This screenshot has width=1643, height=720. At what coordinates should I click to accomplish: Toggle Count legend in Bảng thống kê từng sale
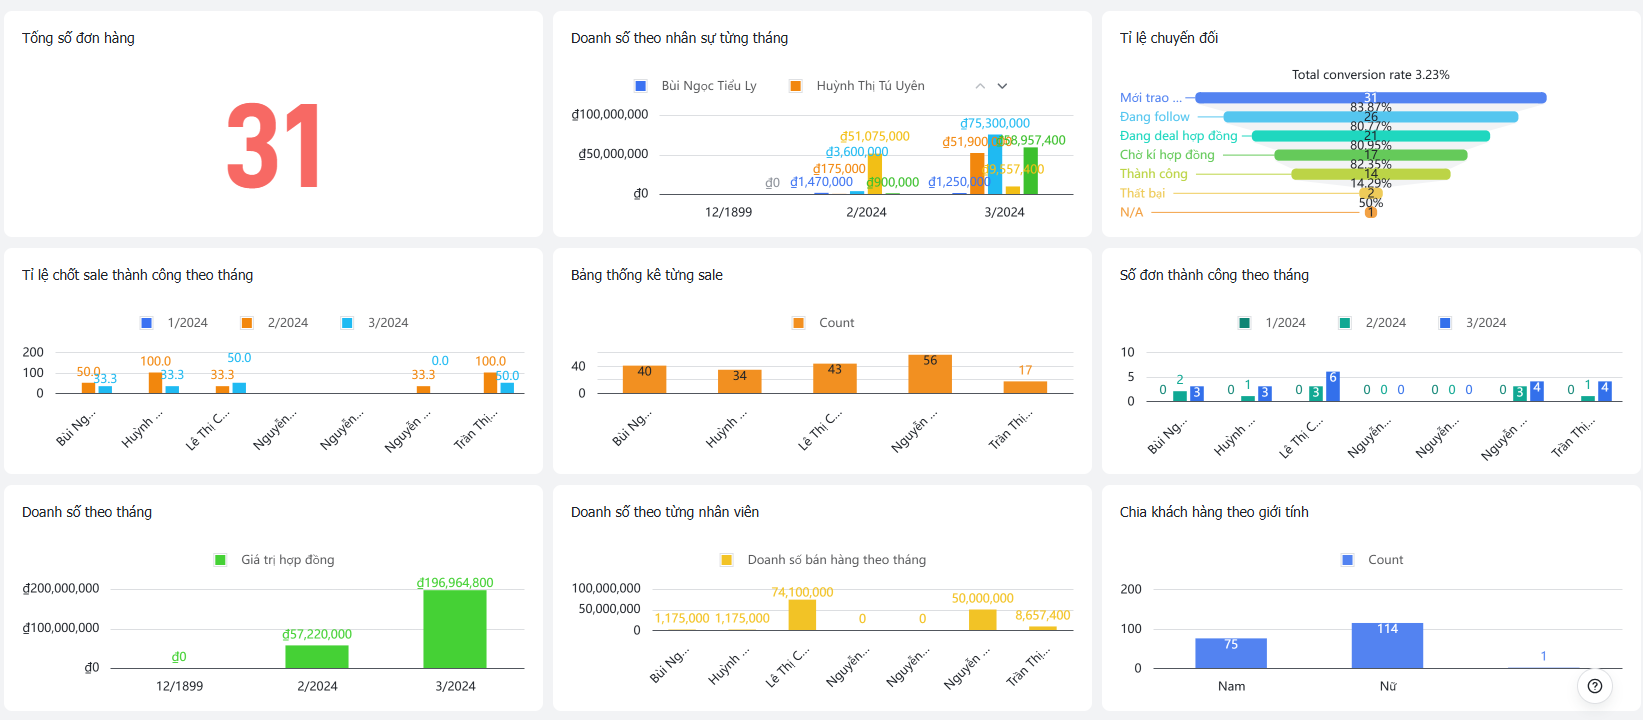[824, 323]
